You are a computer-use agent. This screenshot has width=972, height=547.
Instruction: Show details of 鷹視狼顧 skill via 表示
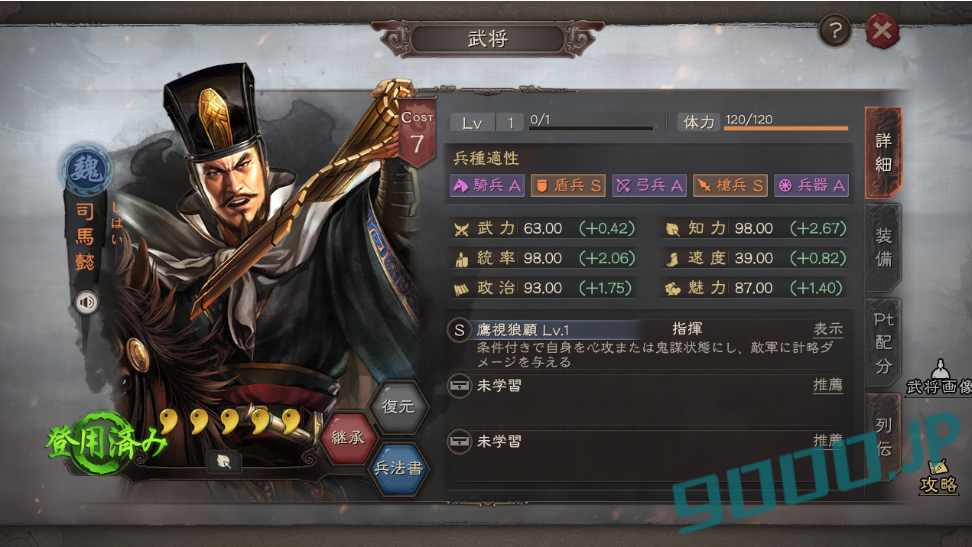click(x=828, y=329)
